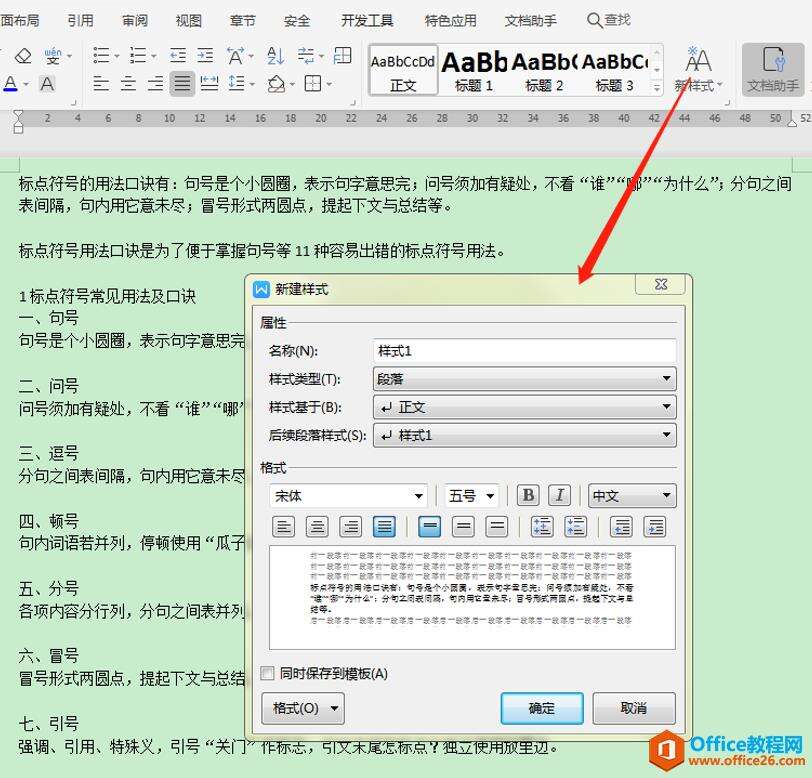Click the character shading A icon

pyautogui.click(x=47, y=83)
